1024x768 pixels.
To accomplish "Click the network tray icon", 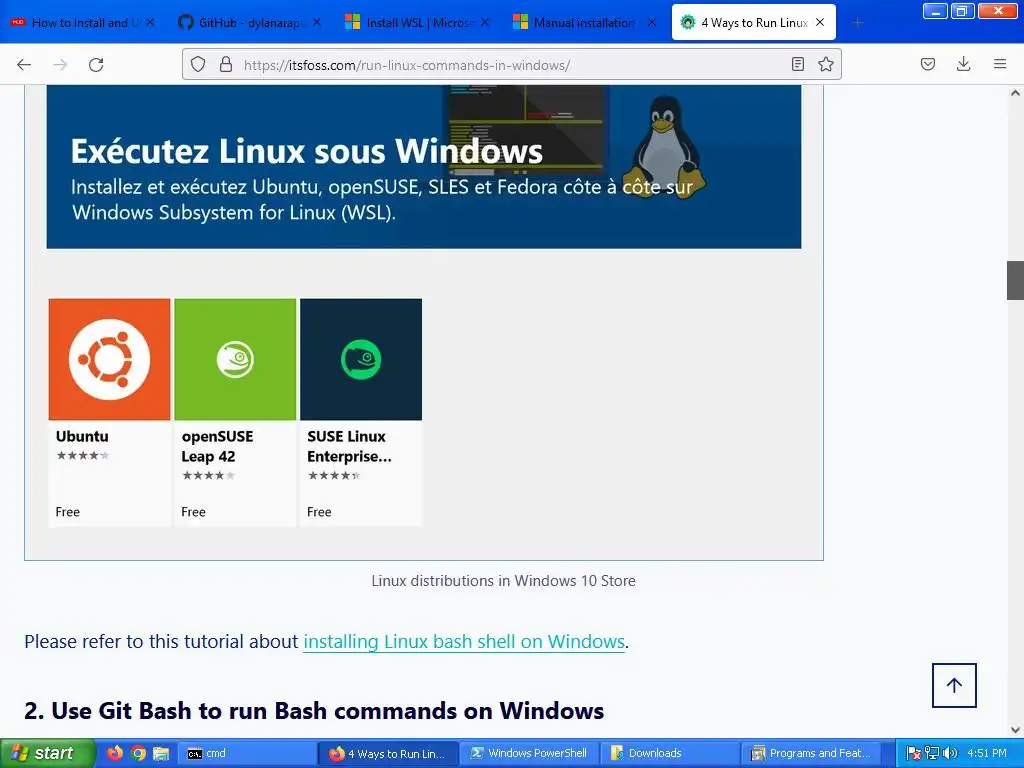I will pyautogui.click(x=932, y=753).
